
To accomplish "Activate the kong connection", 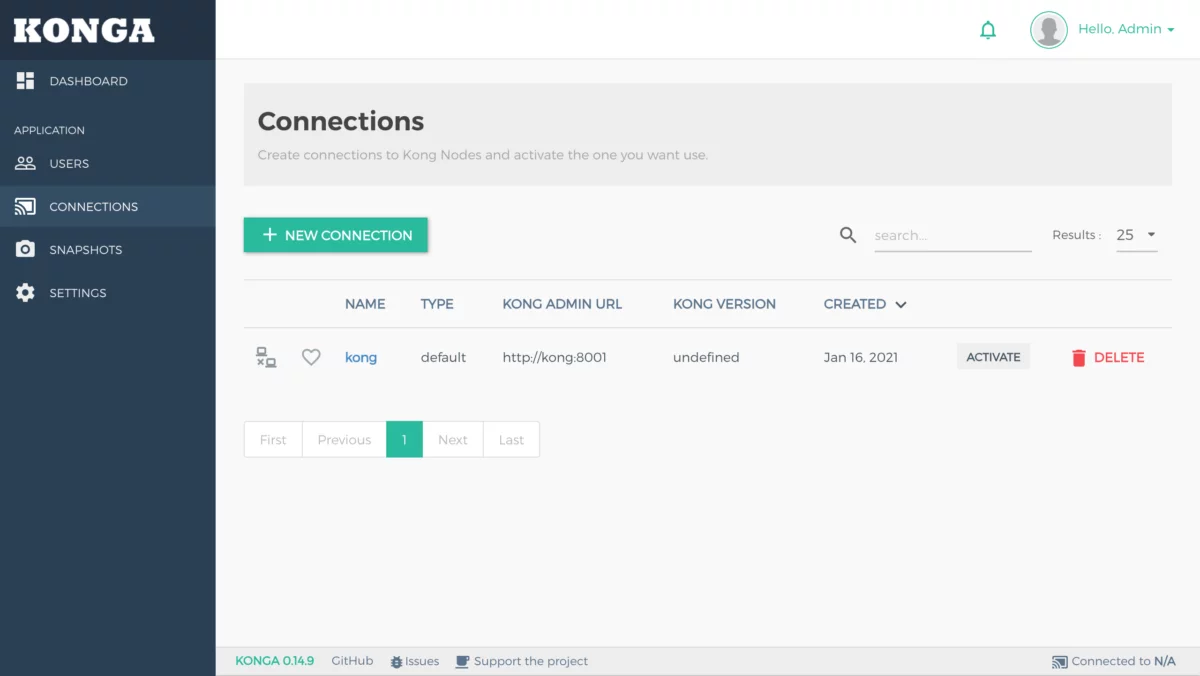I will pos(993,357).
